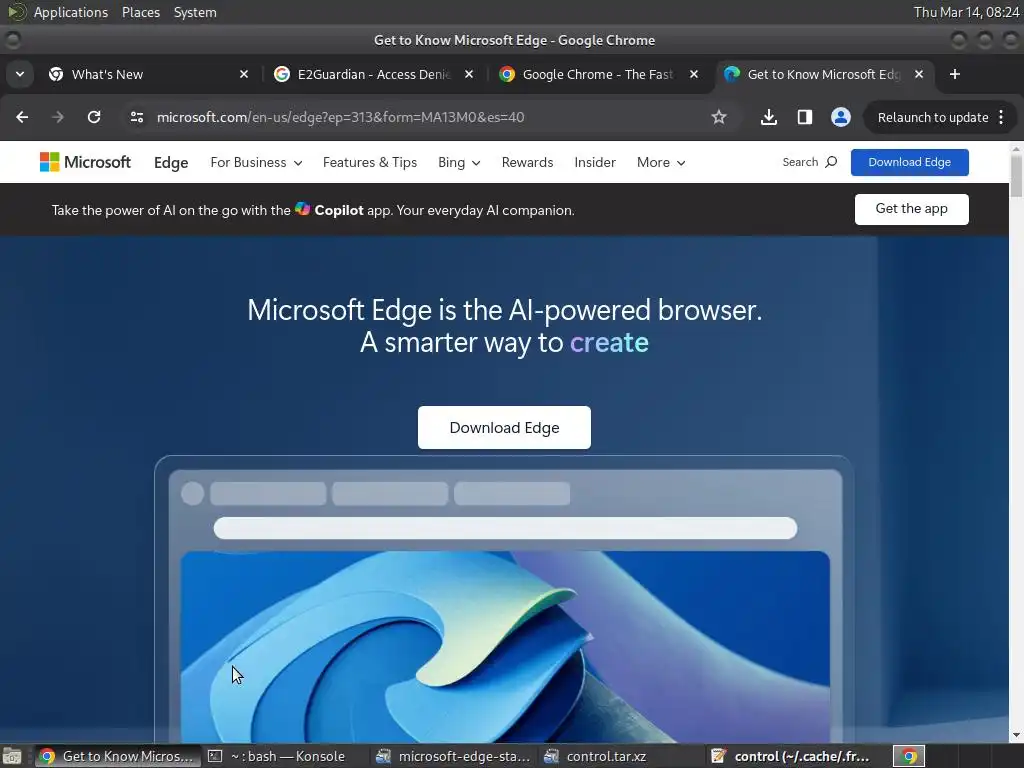This screenshot has height=768, width=1024.
Task: Close the Get to Know Microsoft Edge tab
Action: 919,74
